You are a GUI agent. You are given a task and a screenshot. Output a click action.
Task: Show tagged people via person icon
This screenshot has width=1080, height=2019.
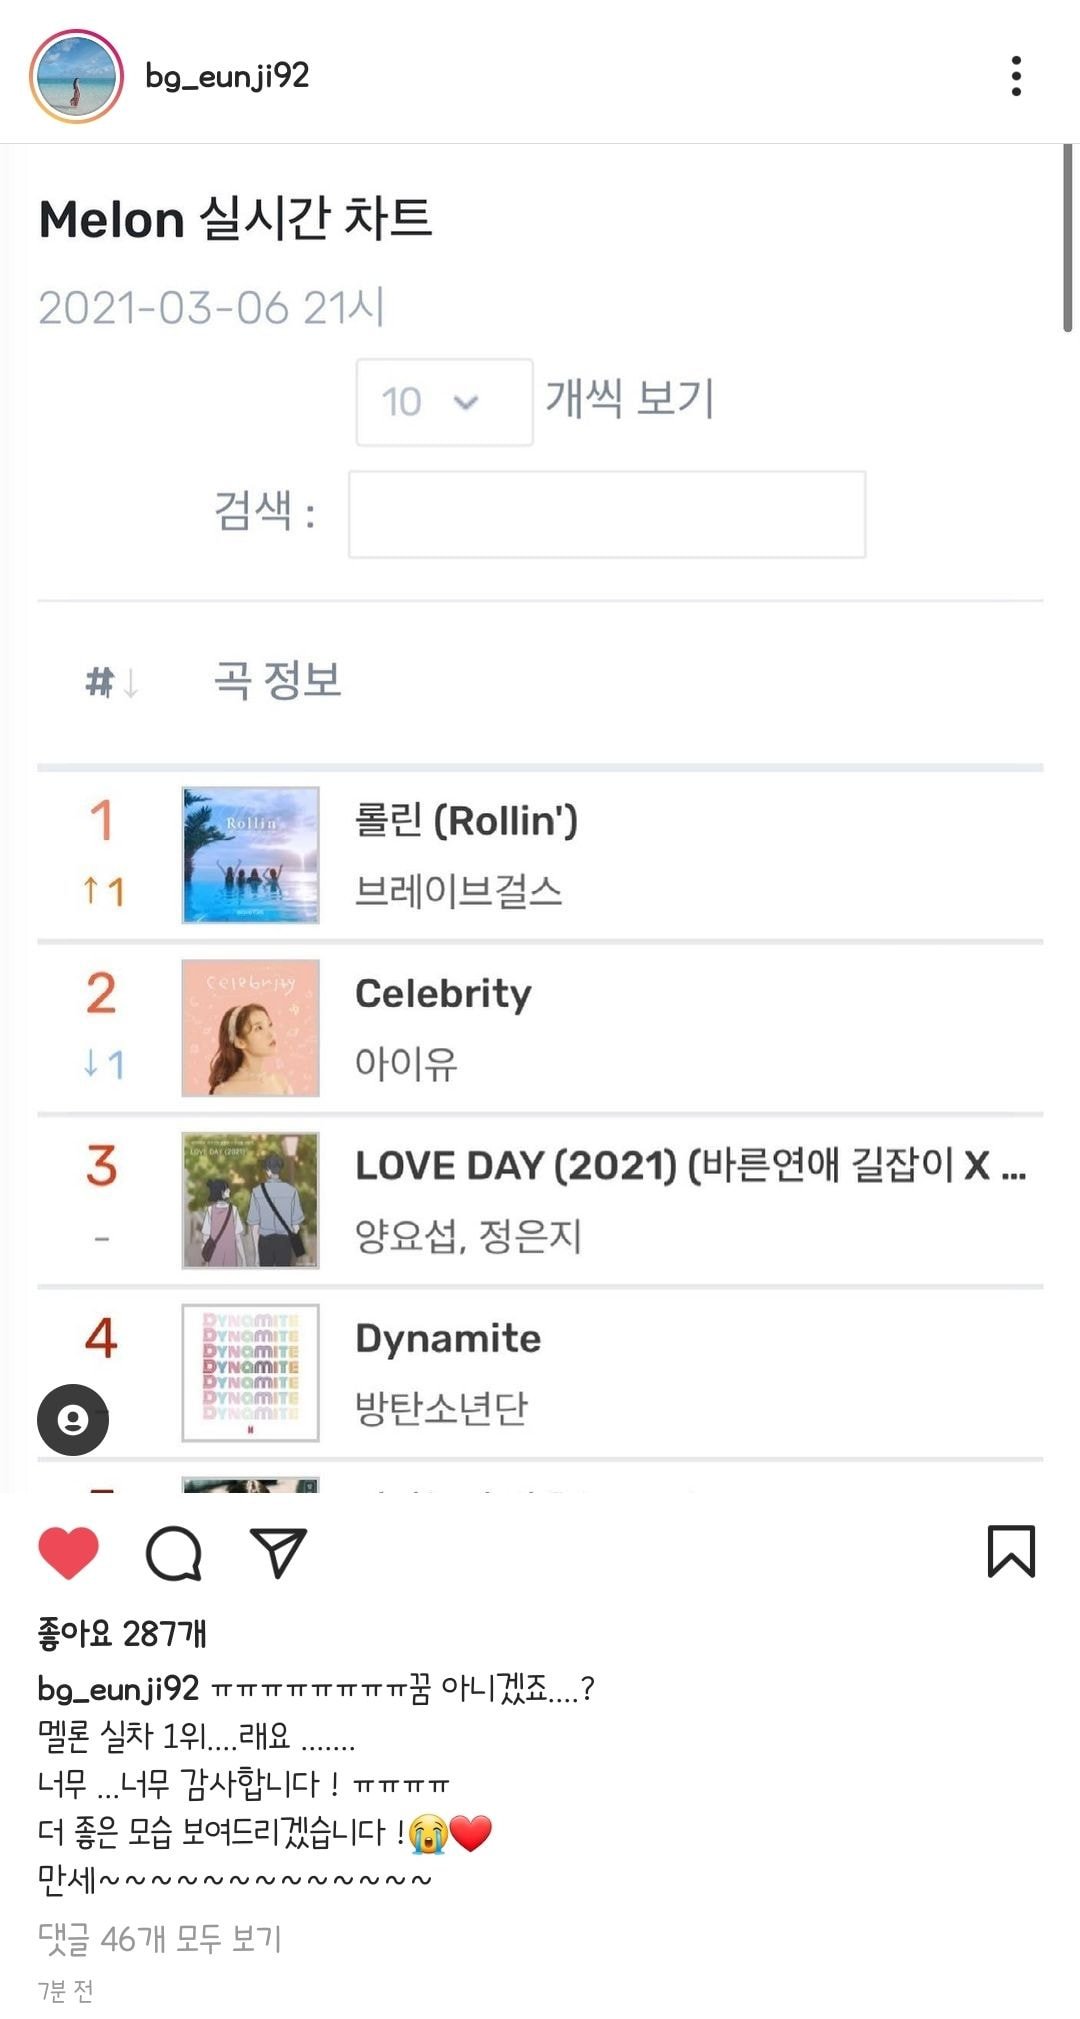pyautogui.click(x=73, y=1419)
